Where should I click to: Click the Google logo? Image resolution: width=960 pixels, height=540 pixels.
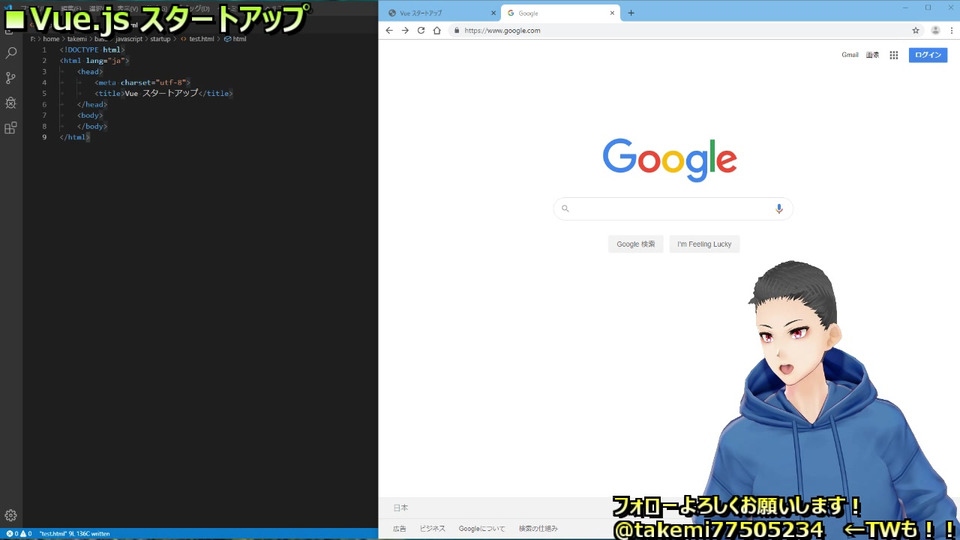click(x=670, y=160)
